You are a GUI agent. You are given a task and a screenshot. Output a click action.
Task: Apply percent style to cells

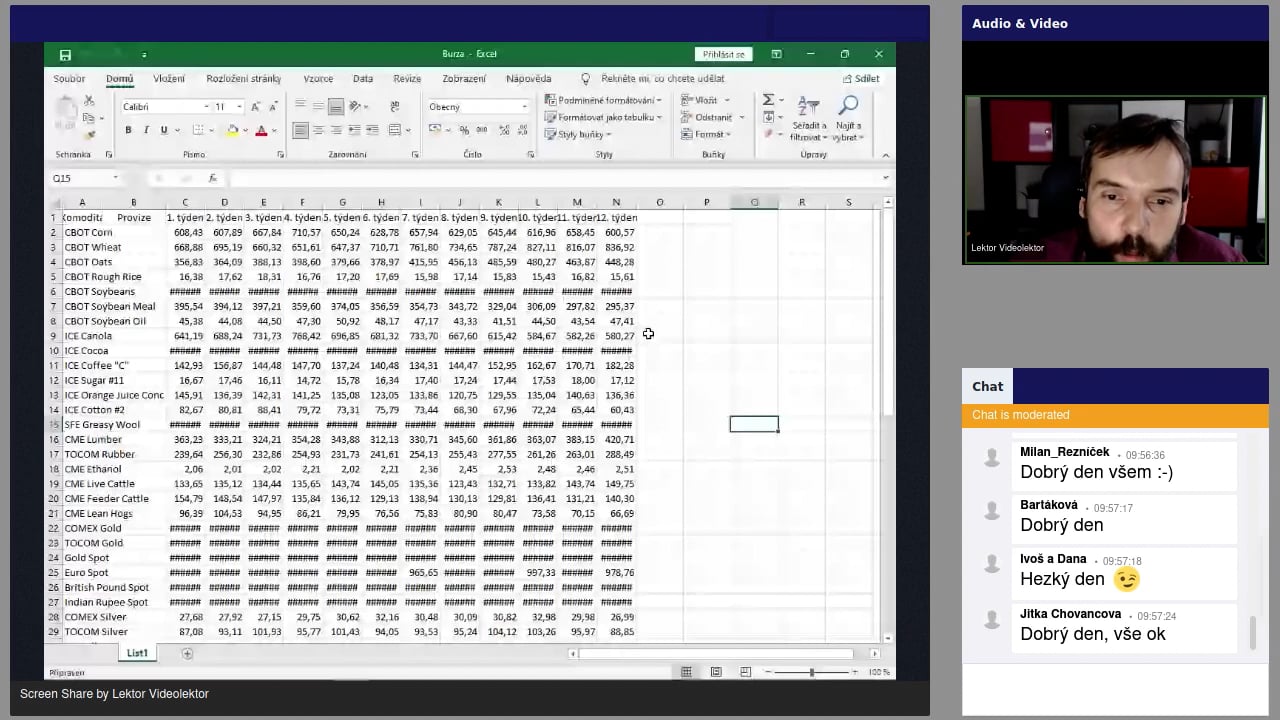(x=464, y=130)
